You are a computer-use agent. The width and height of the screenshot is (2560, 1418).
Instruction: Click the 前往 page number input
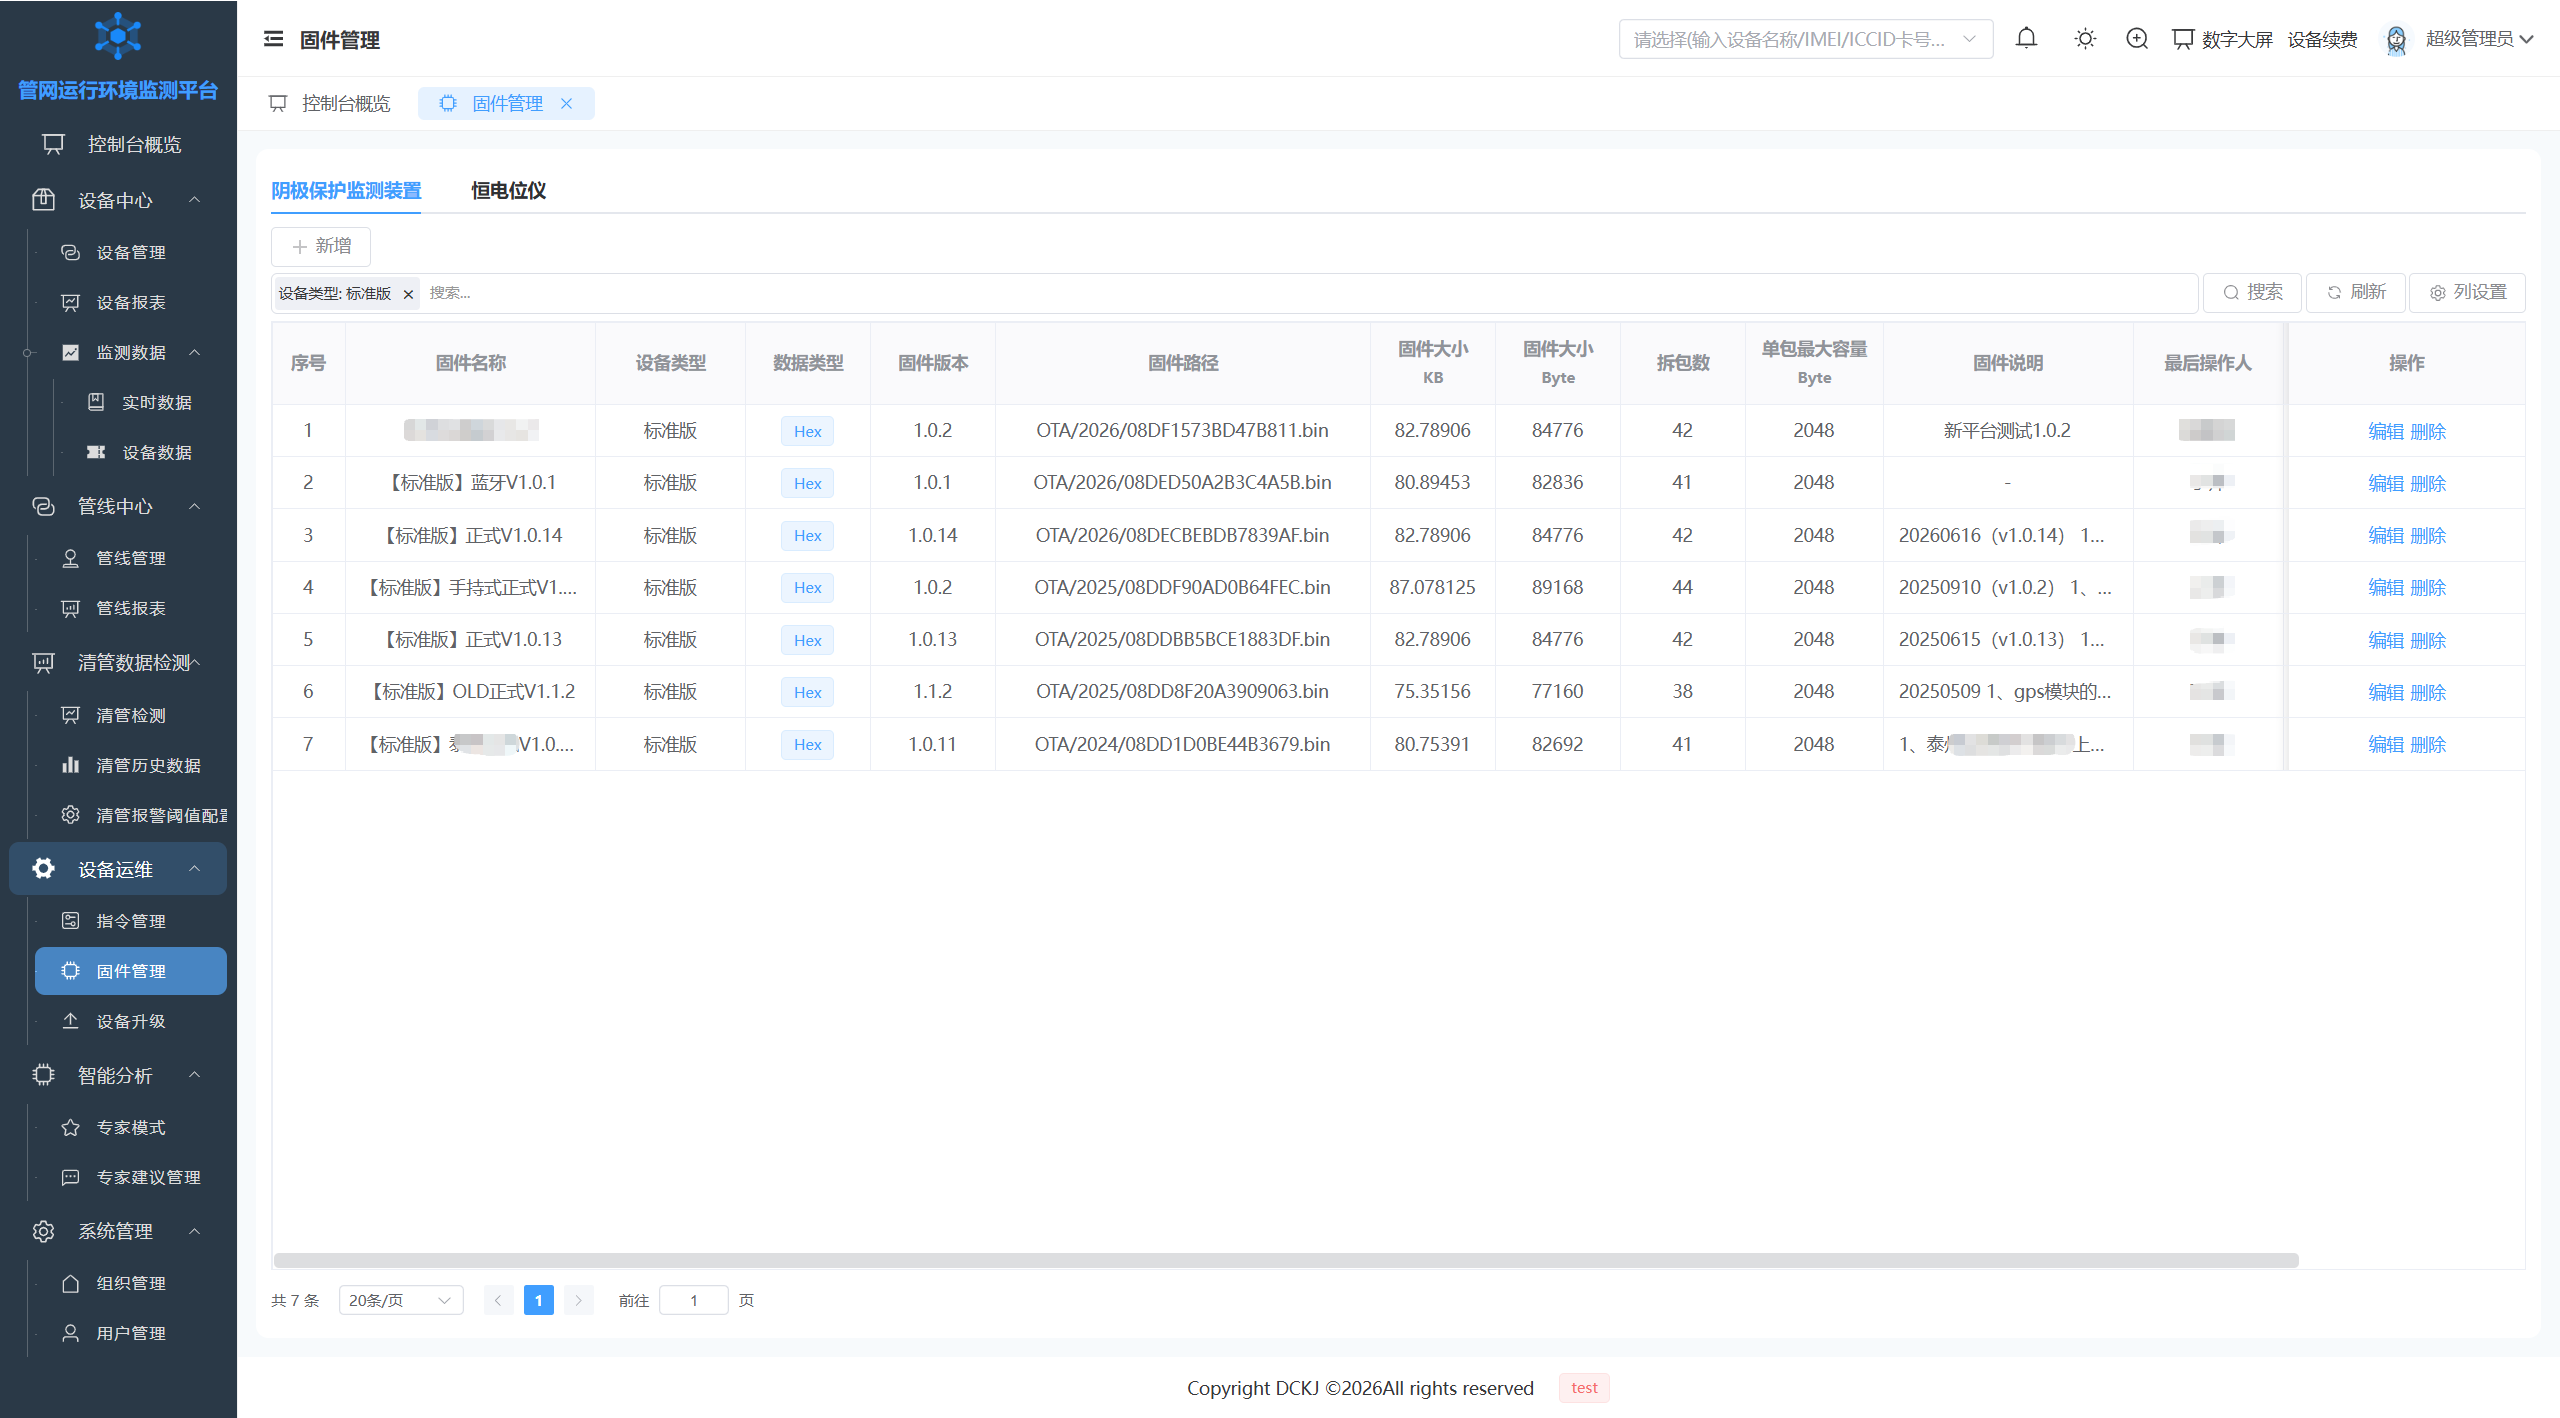pyautogui.click(x=693, y=1300)
